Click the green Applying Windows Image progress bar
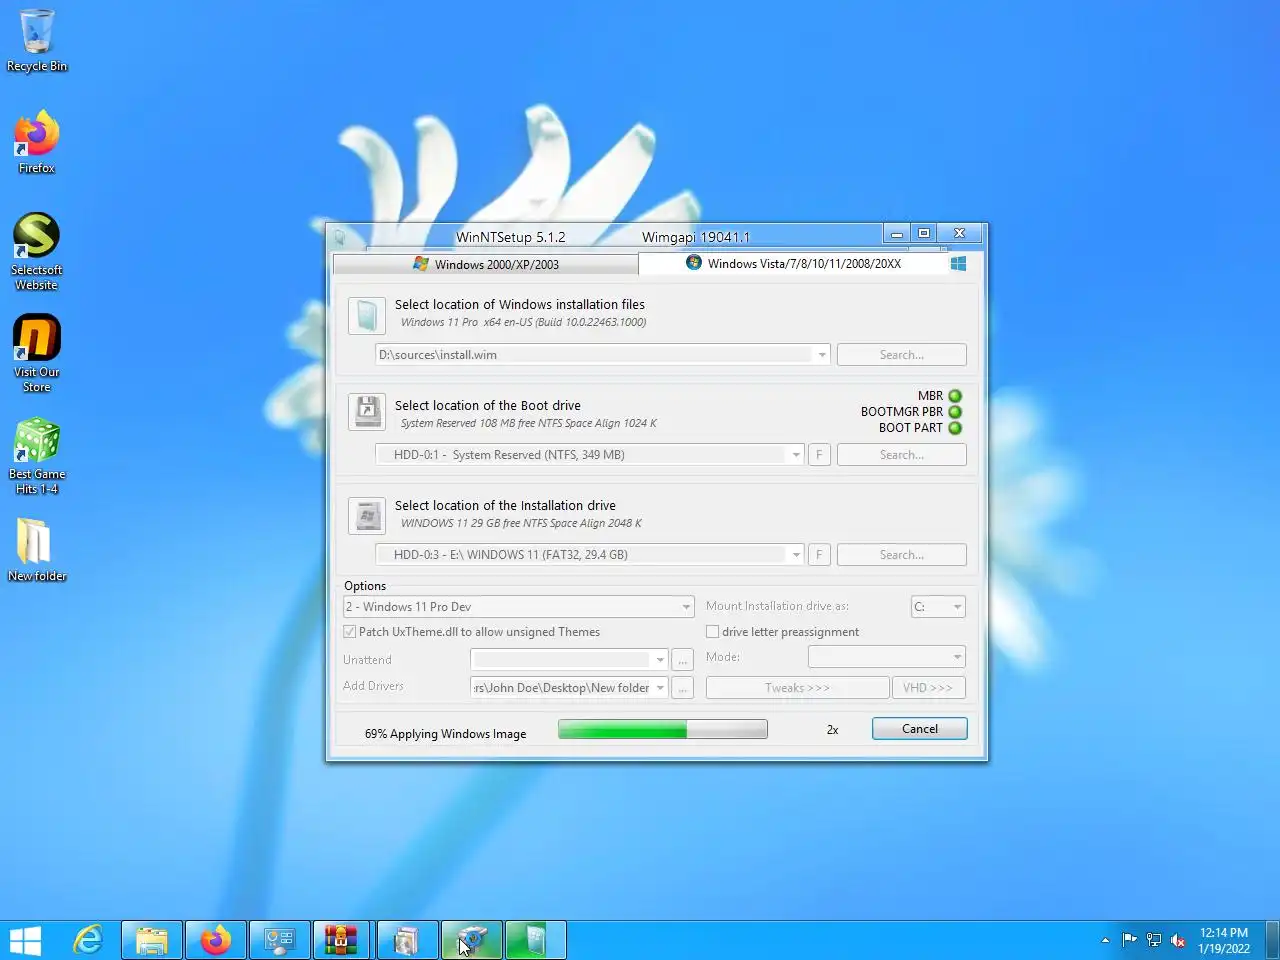The height and width of the screenshot is (960, 1280). pyautogui.click(x=662, y=729)
